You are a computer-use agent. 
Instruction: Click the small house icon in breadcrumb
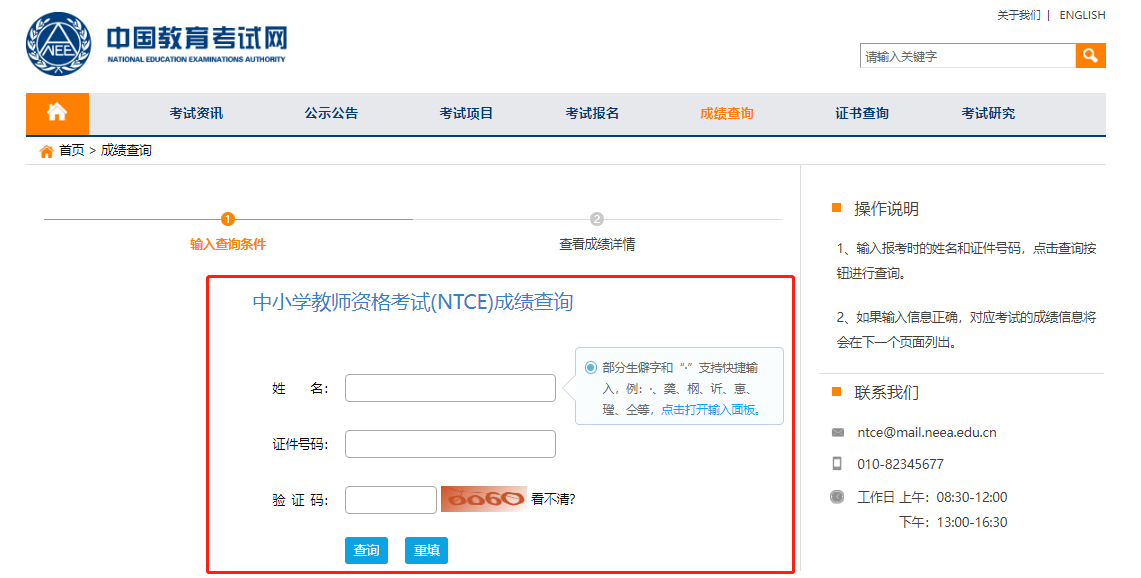pyautogui.click(x=46, y=151)
